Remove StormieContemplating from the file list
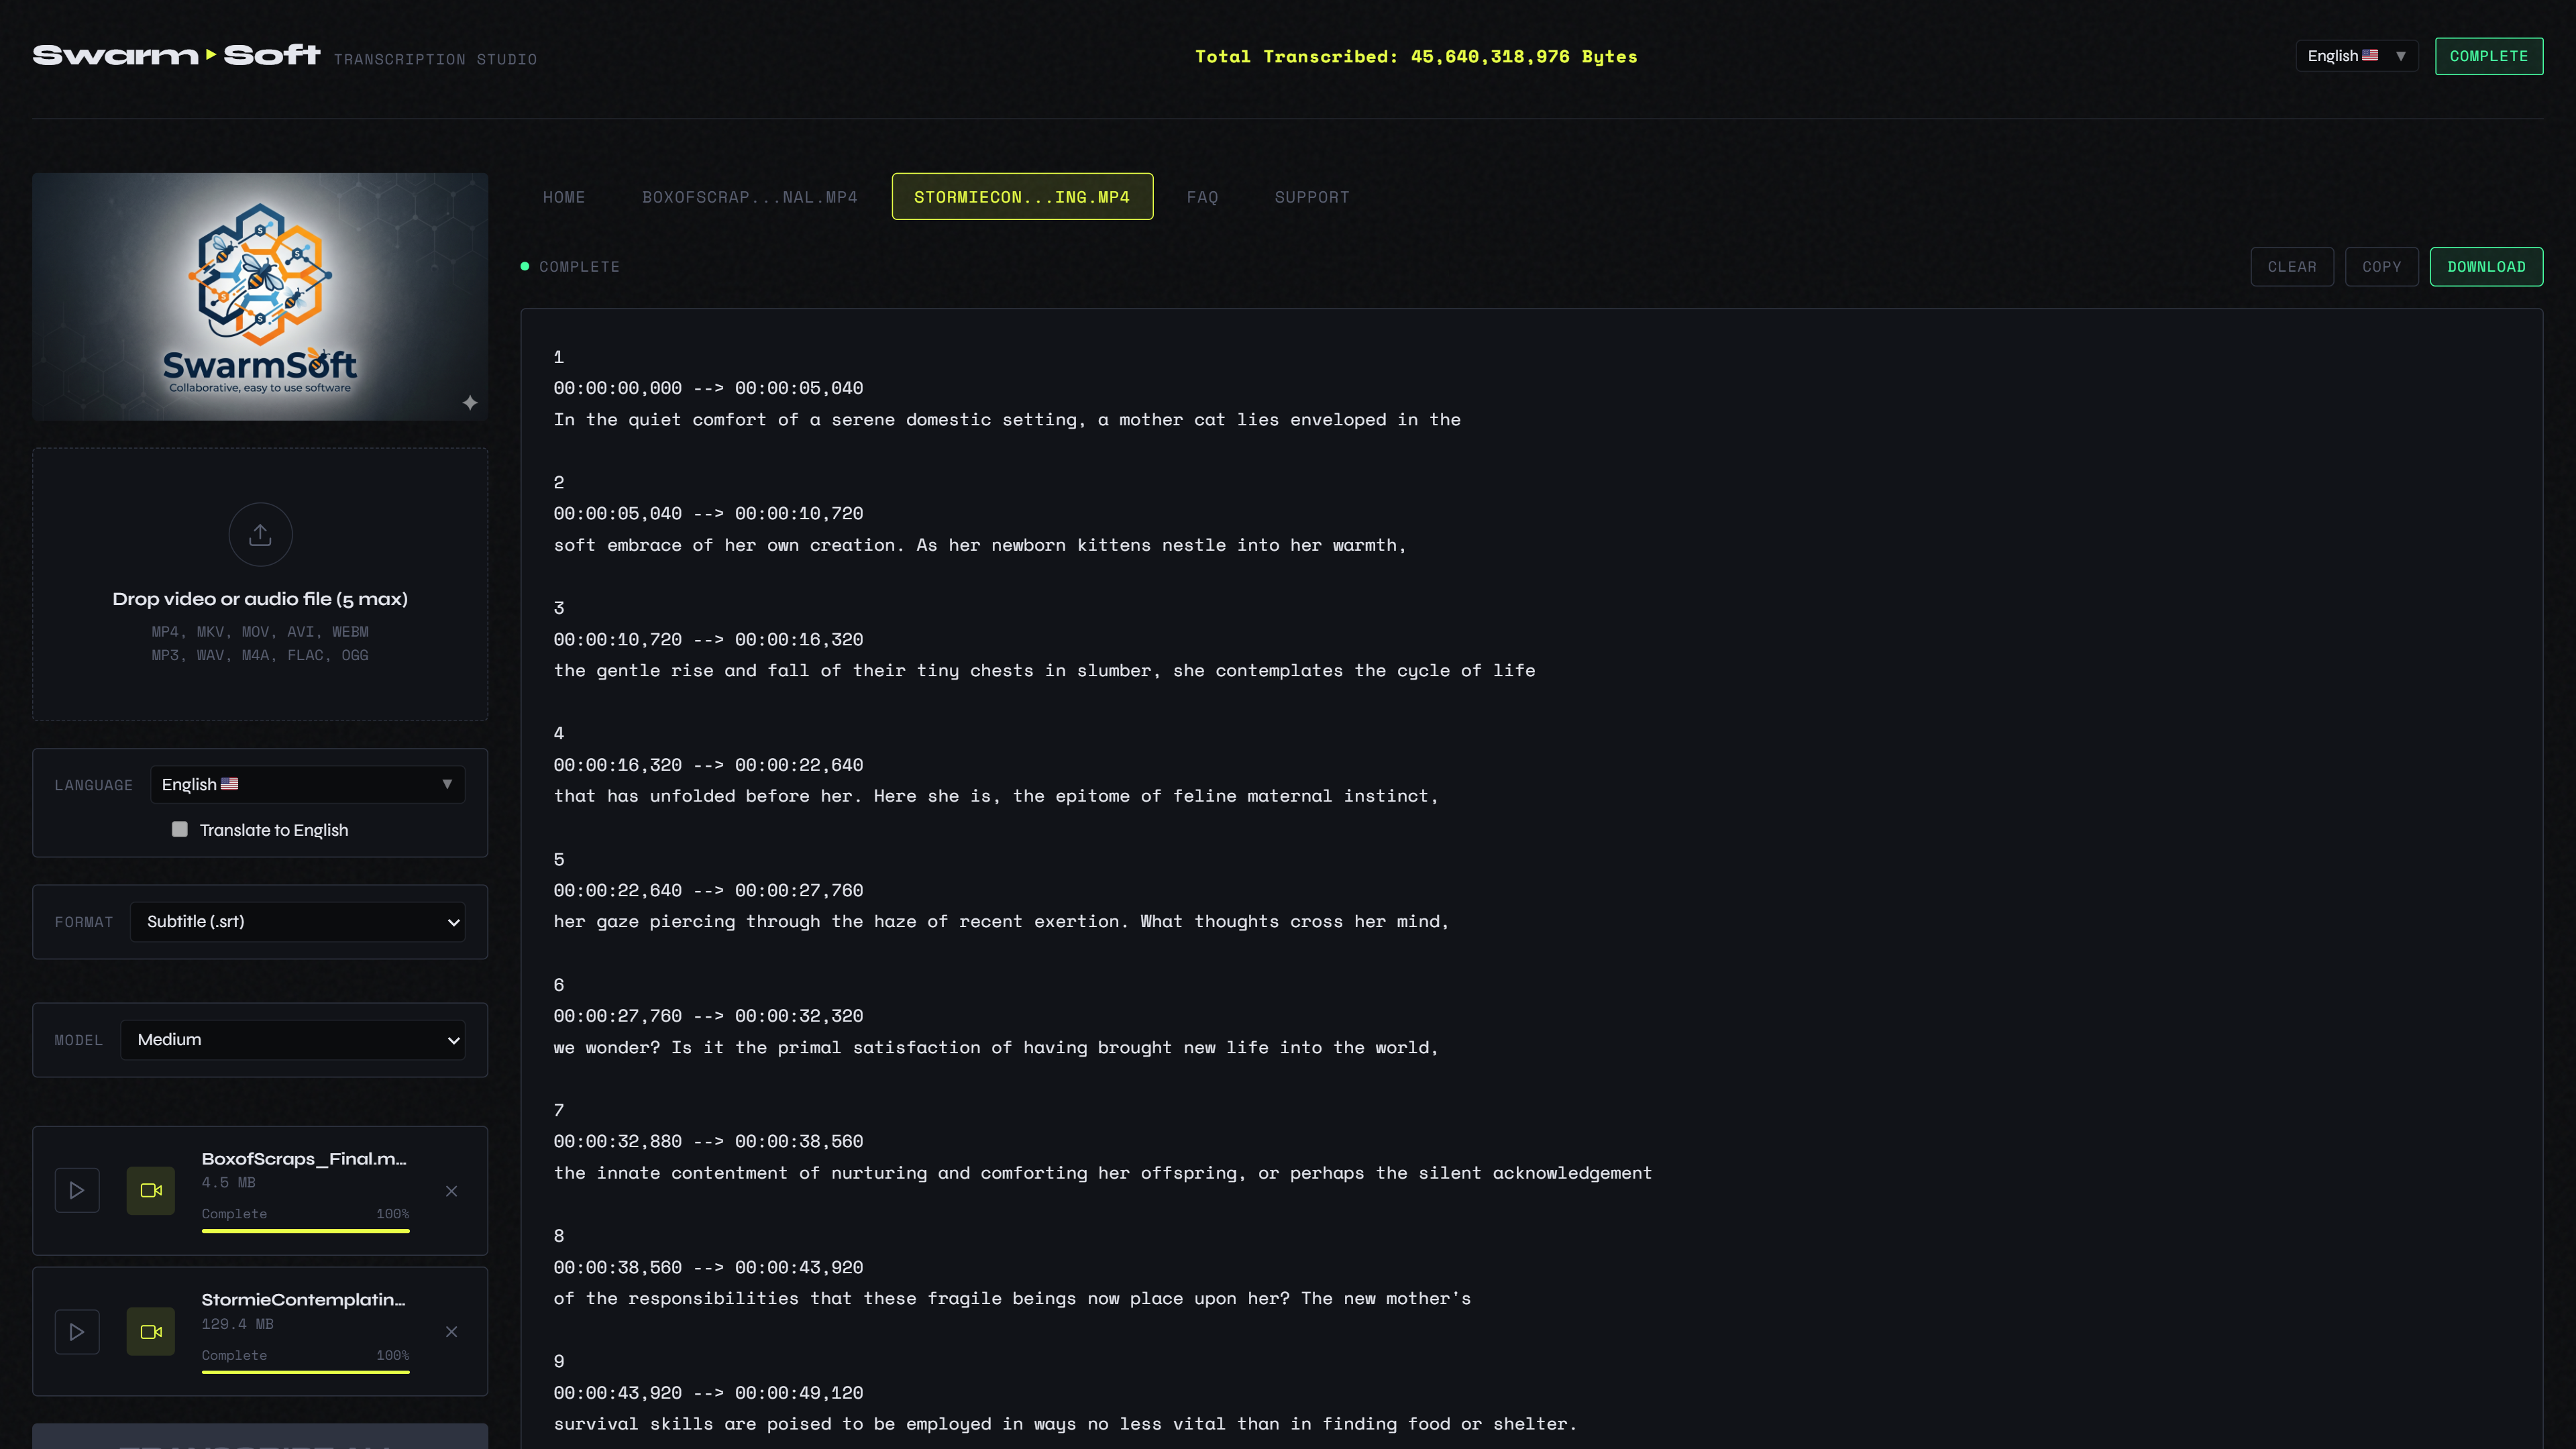This screenshot has width=2576, height=1449. coord(452,1332)
